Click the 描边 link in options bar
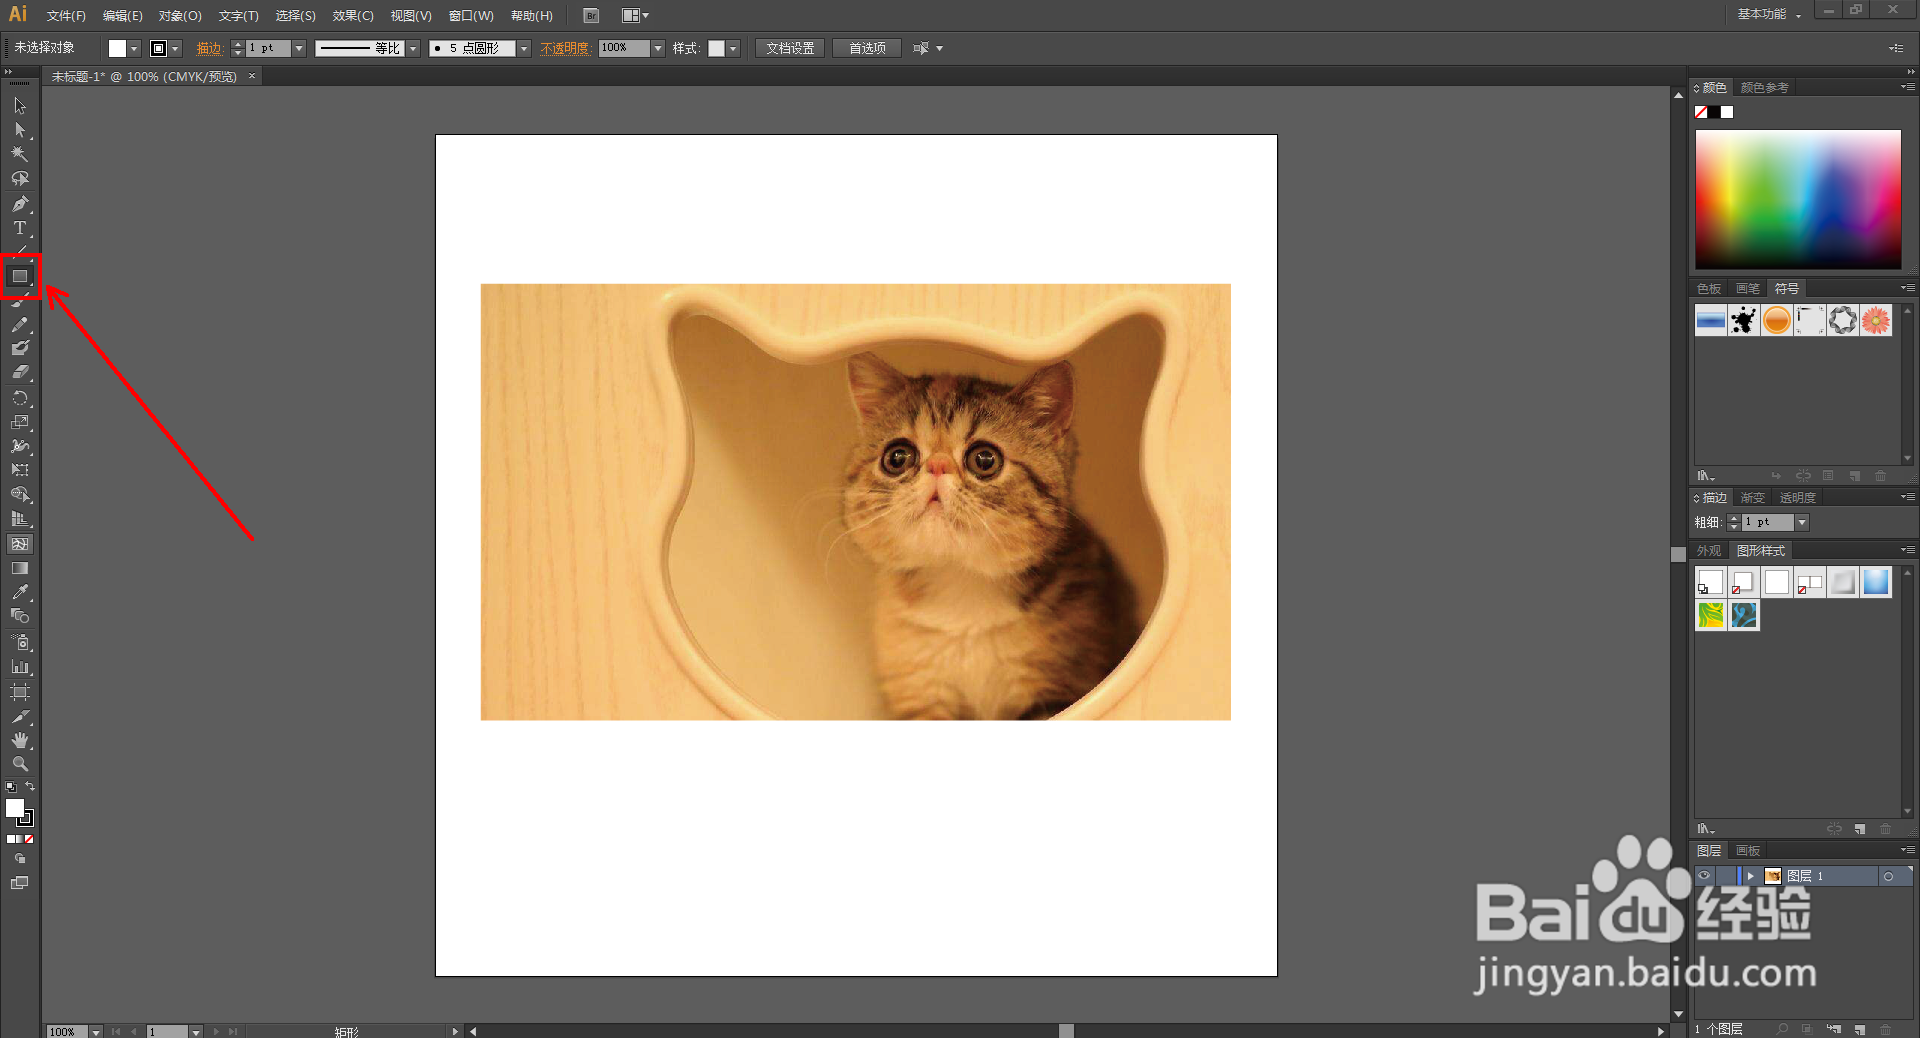The width and height of the screenshot is (1920, 1038). point(209,48)
